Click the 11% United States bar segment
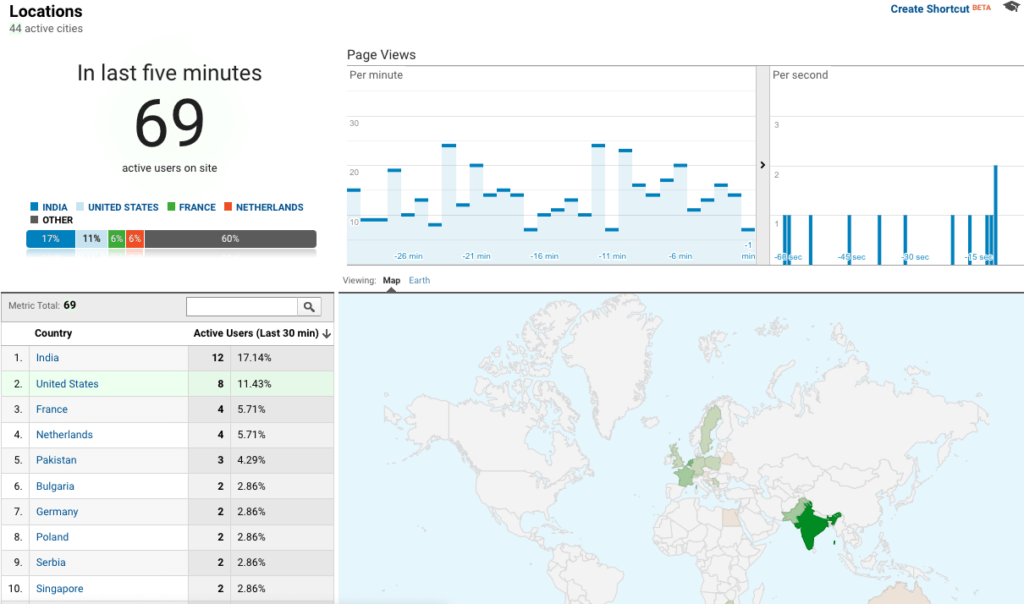This screenshot has height=604, width=1024. [91, 239]
